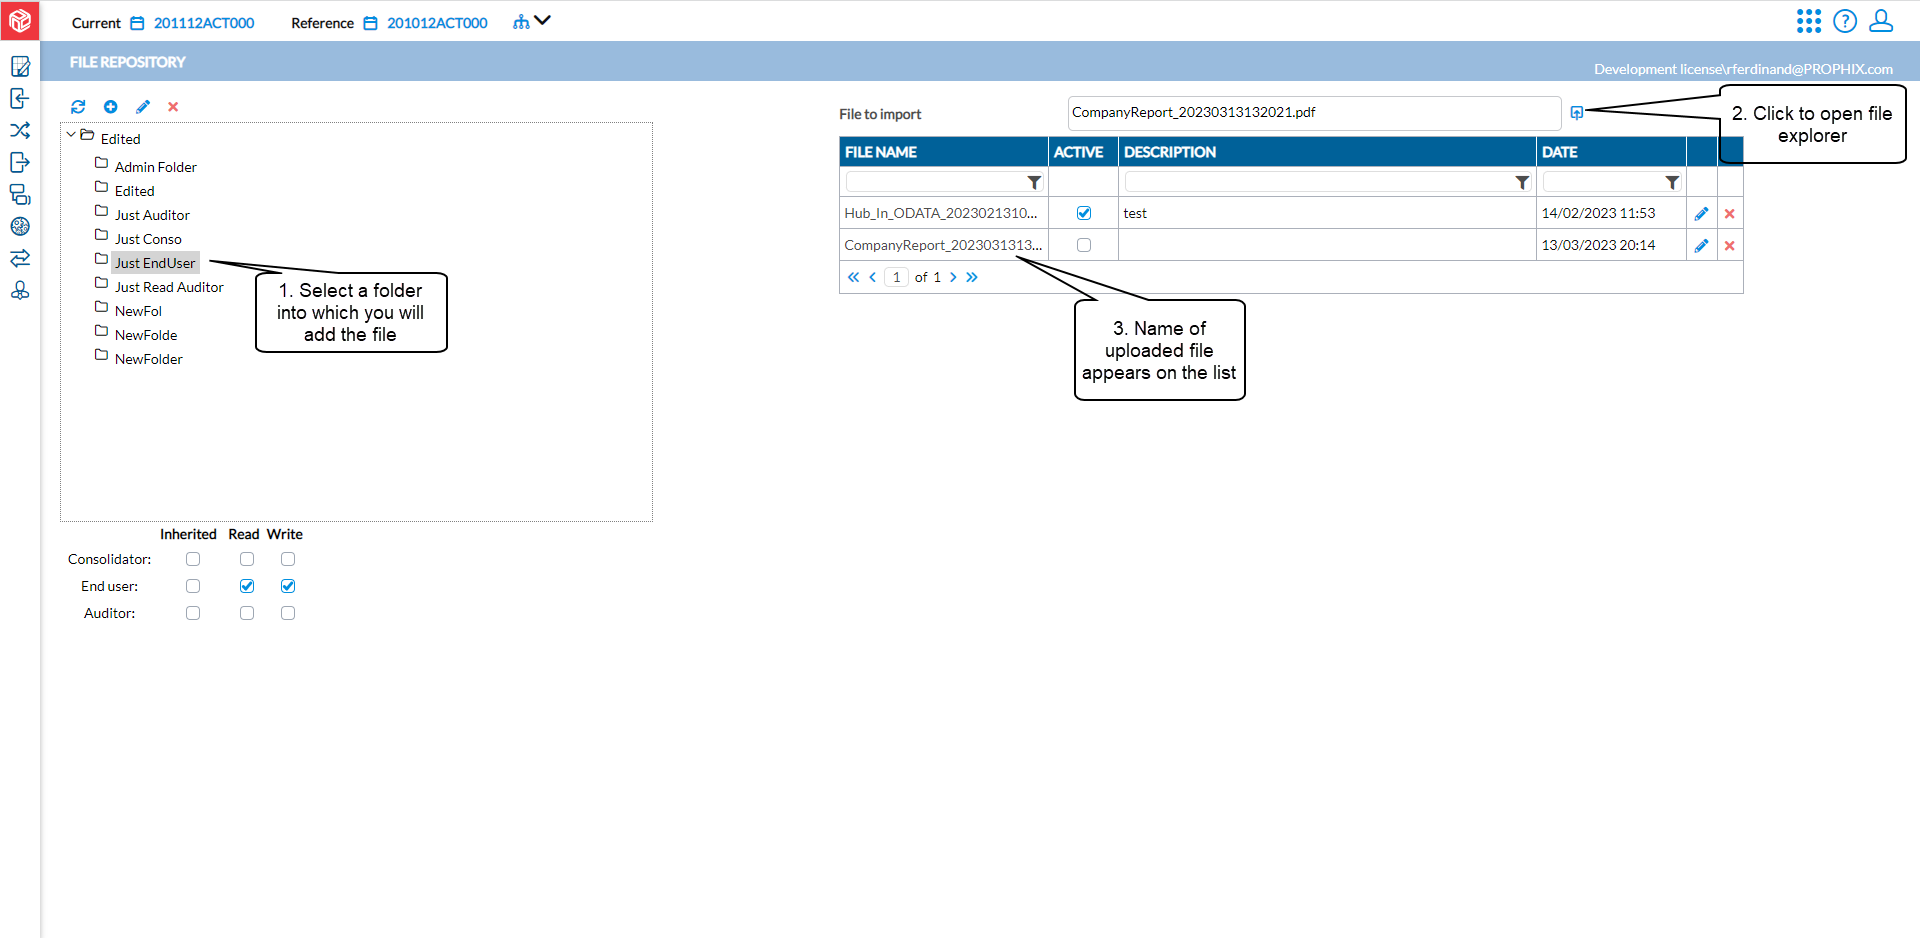
Task: Select the Just Auditor folder
Action: pos(152,215)
